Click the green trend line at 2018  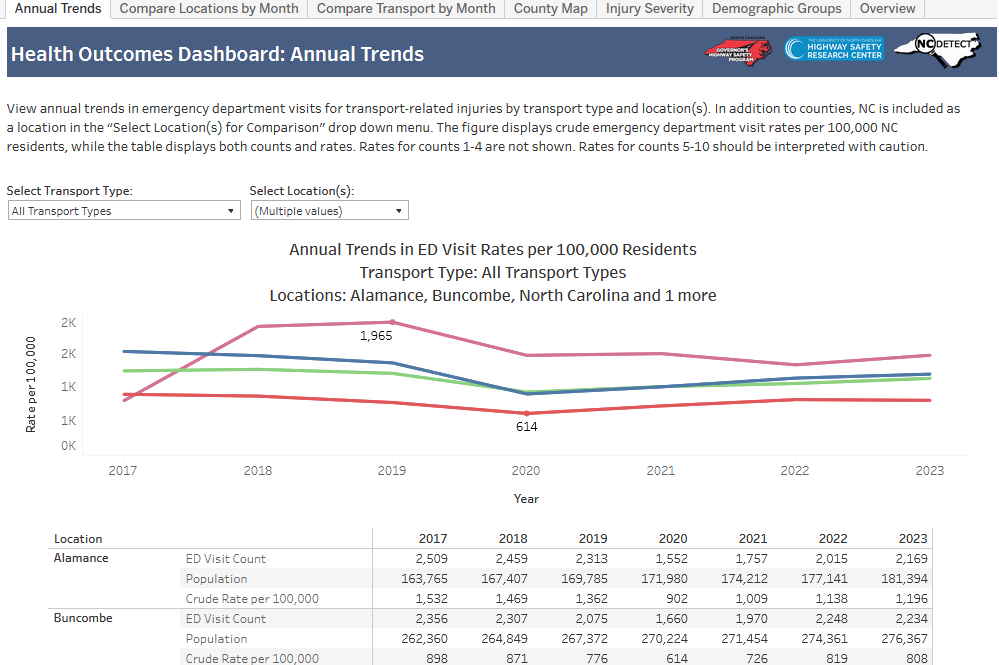258,369
